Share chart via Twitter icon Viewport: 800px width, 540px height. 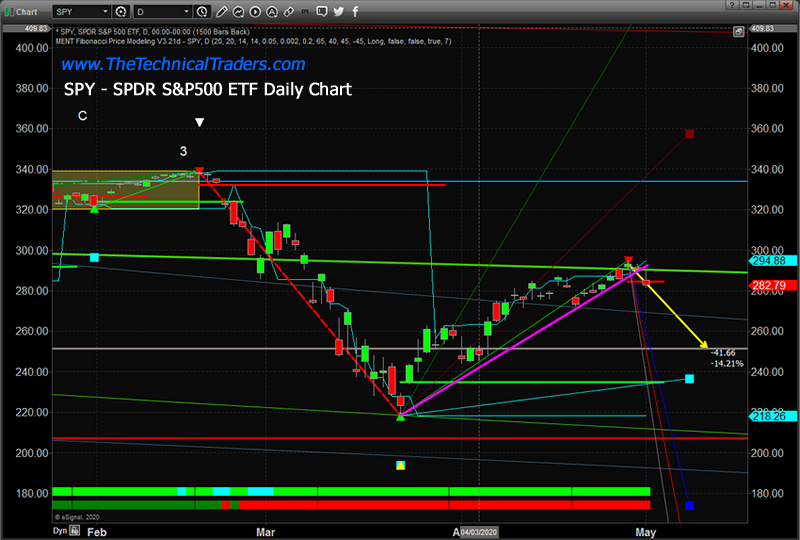(x=339, y=11)
